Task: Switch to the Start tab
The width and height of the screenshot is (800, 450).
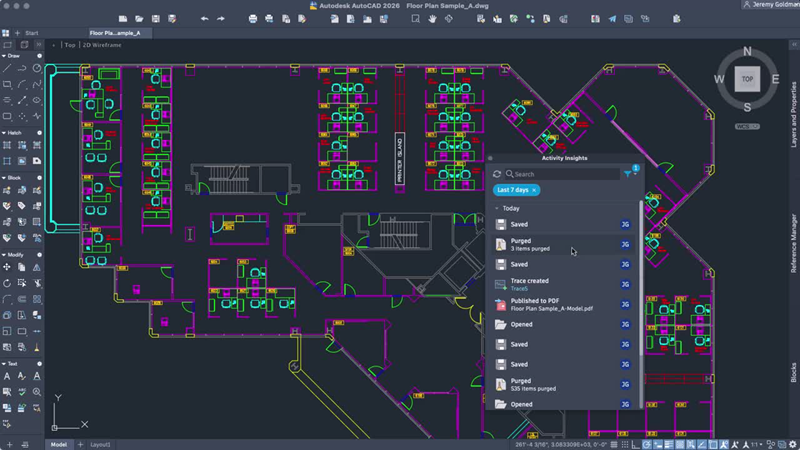Action: 32,33
